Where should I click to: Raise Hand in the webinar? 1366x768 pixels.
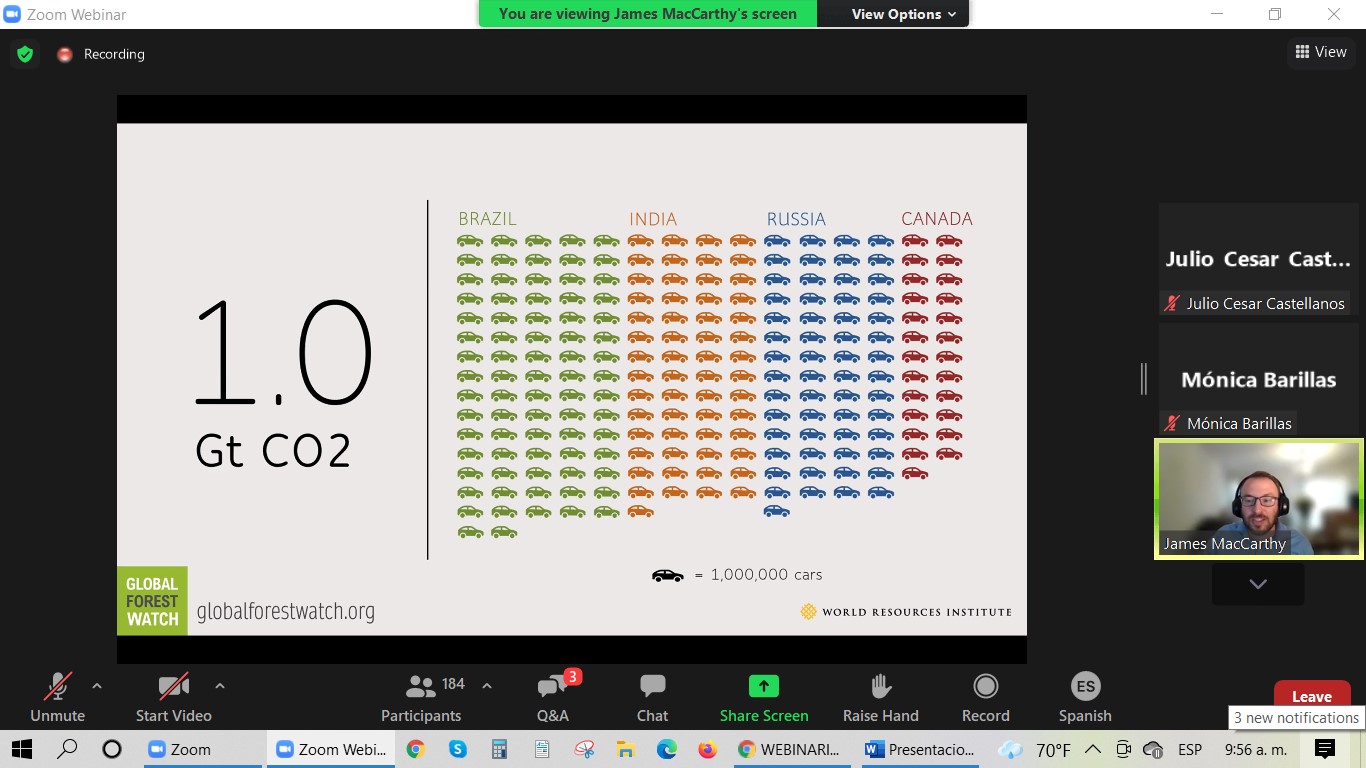click(x=880, y=697)
